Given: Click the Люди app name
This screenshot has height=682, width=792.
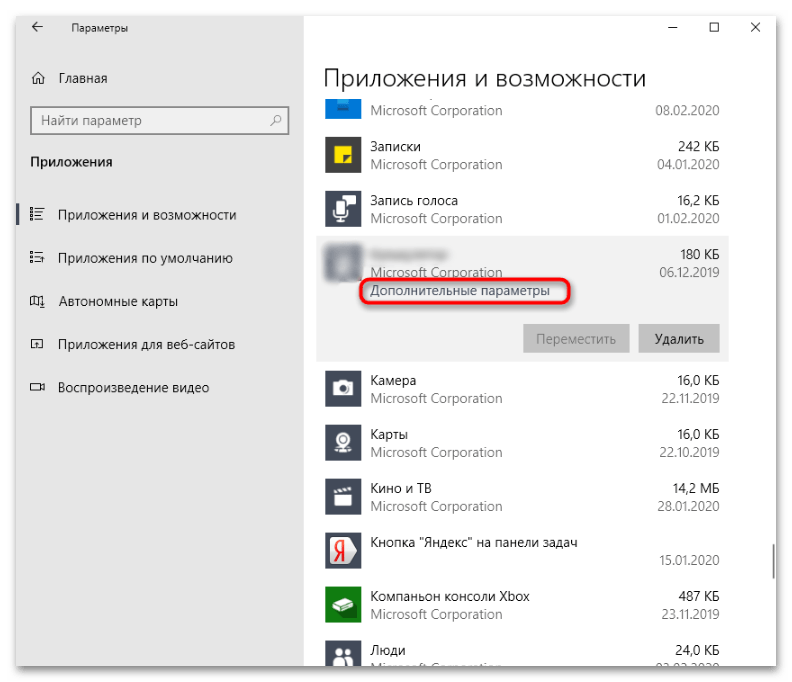Looking at the screenshot, I should 388,650.
